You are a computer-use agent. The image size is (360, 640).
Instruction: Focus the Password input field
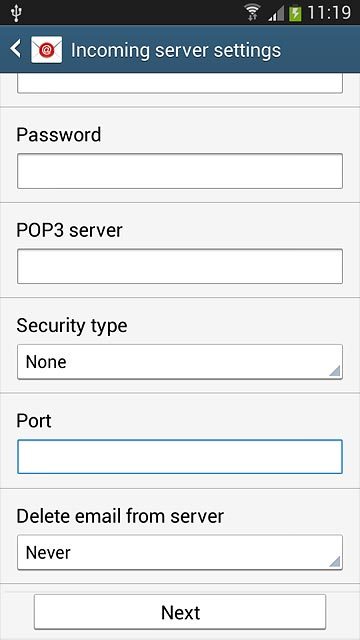pyautogui.click(x=180, y=171)
